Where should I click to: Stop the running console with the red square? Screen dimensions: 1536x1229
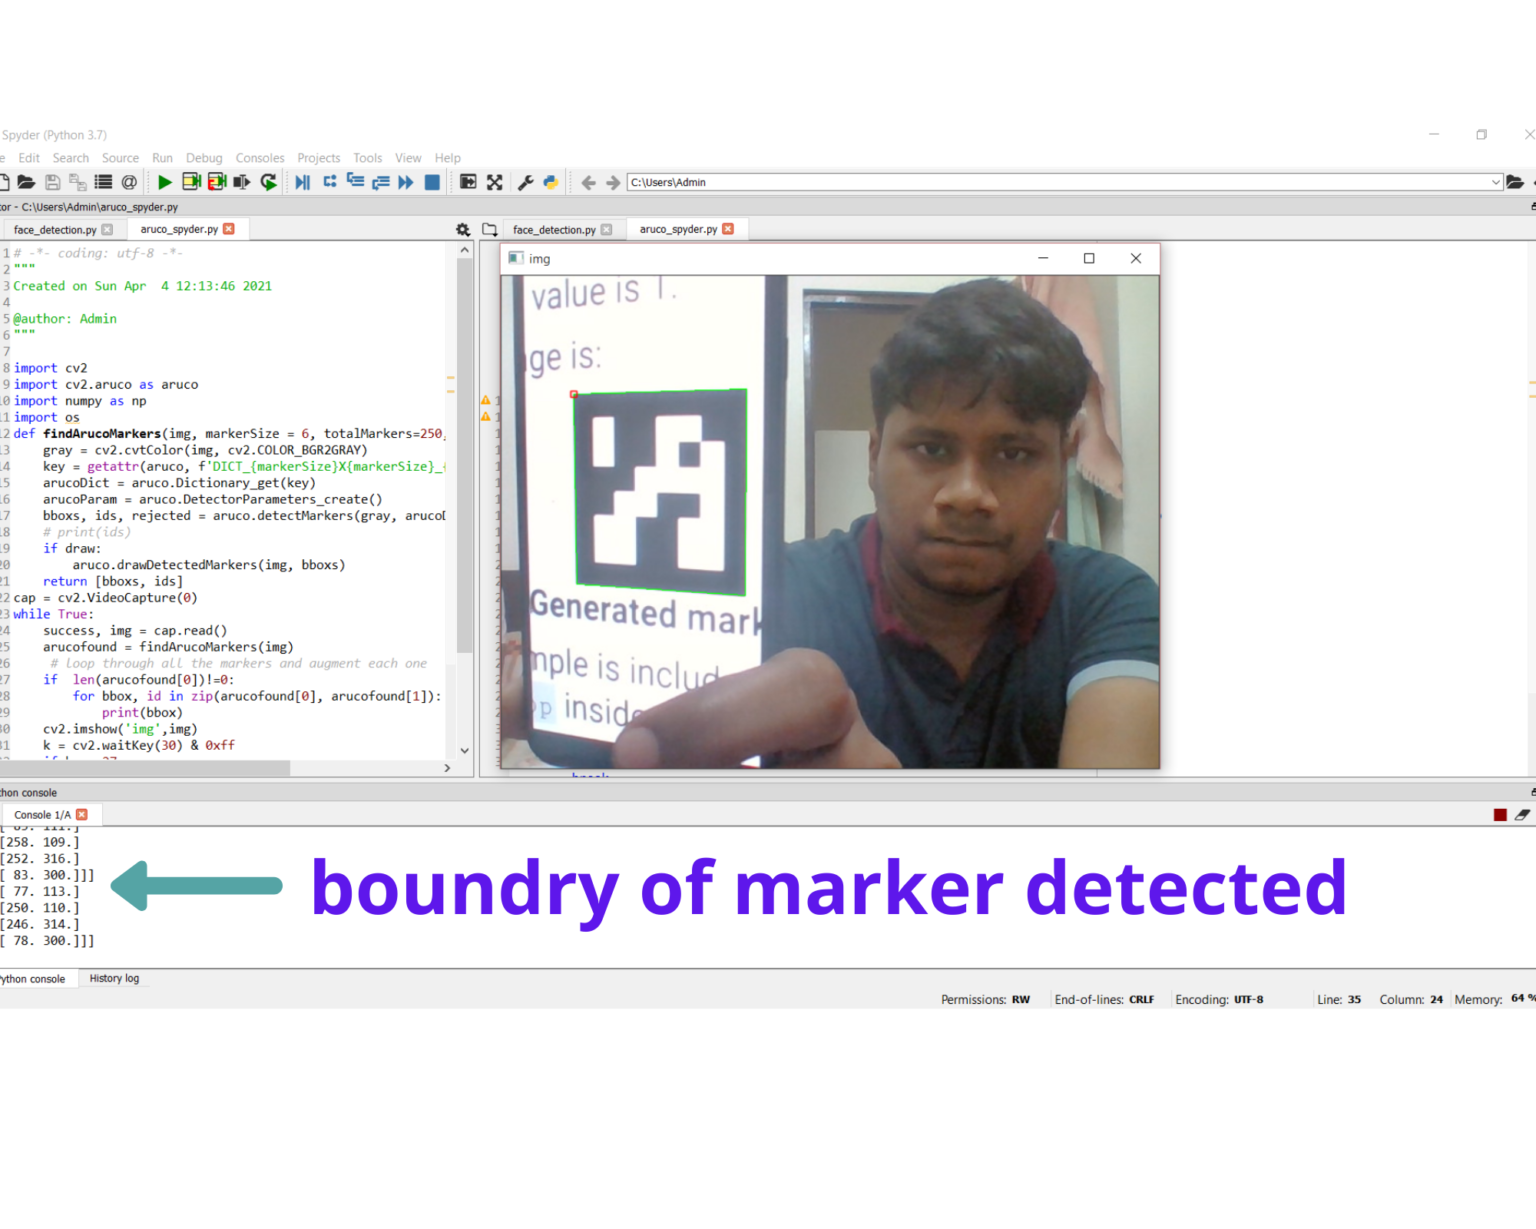(1499, 815)
